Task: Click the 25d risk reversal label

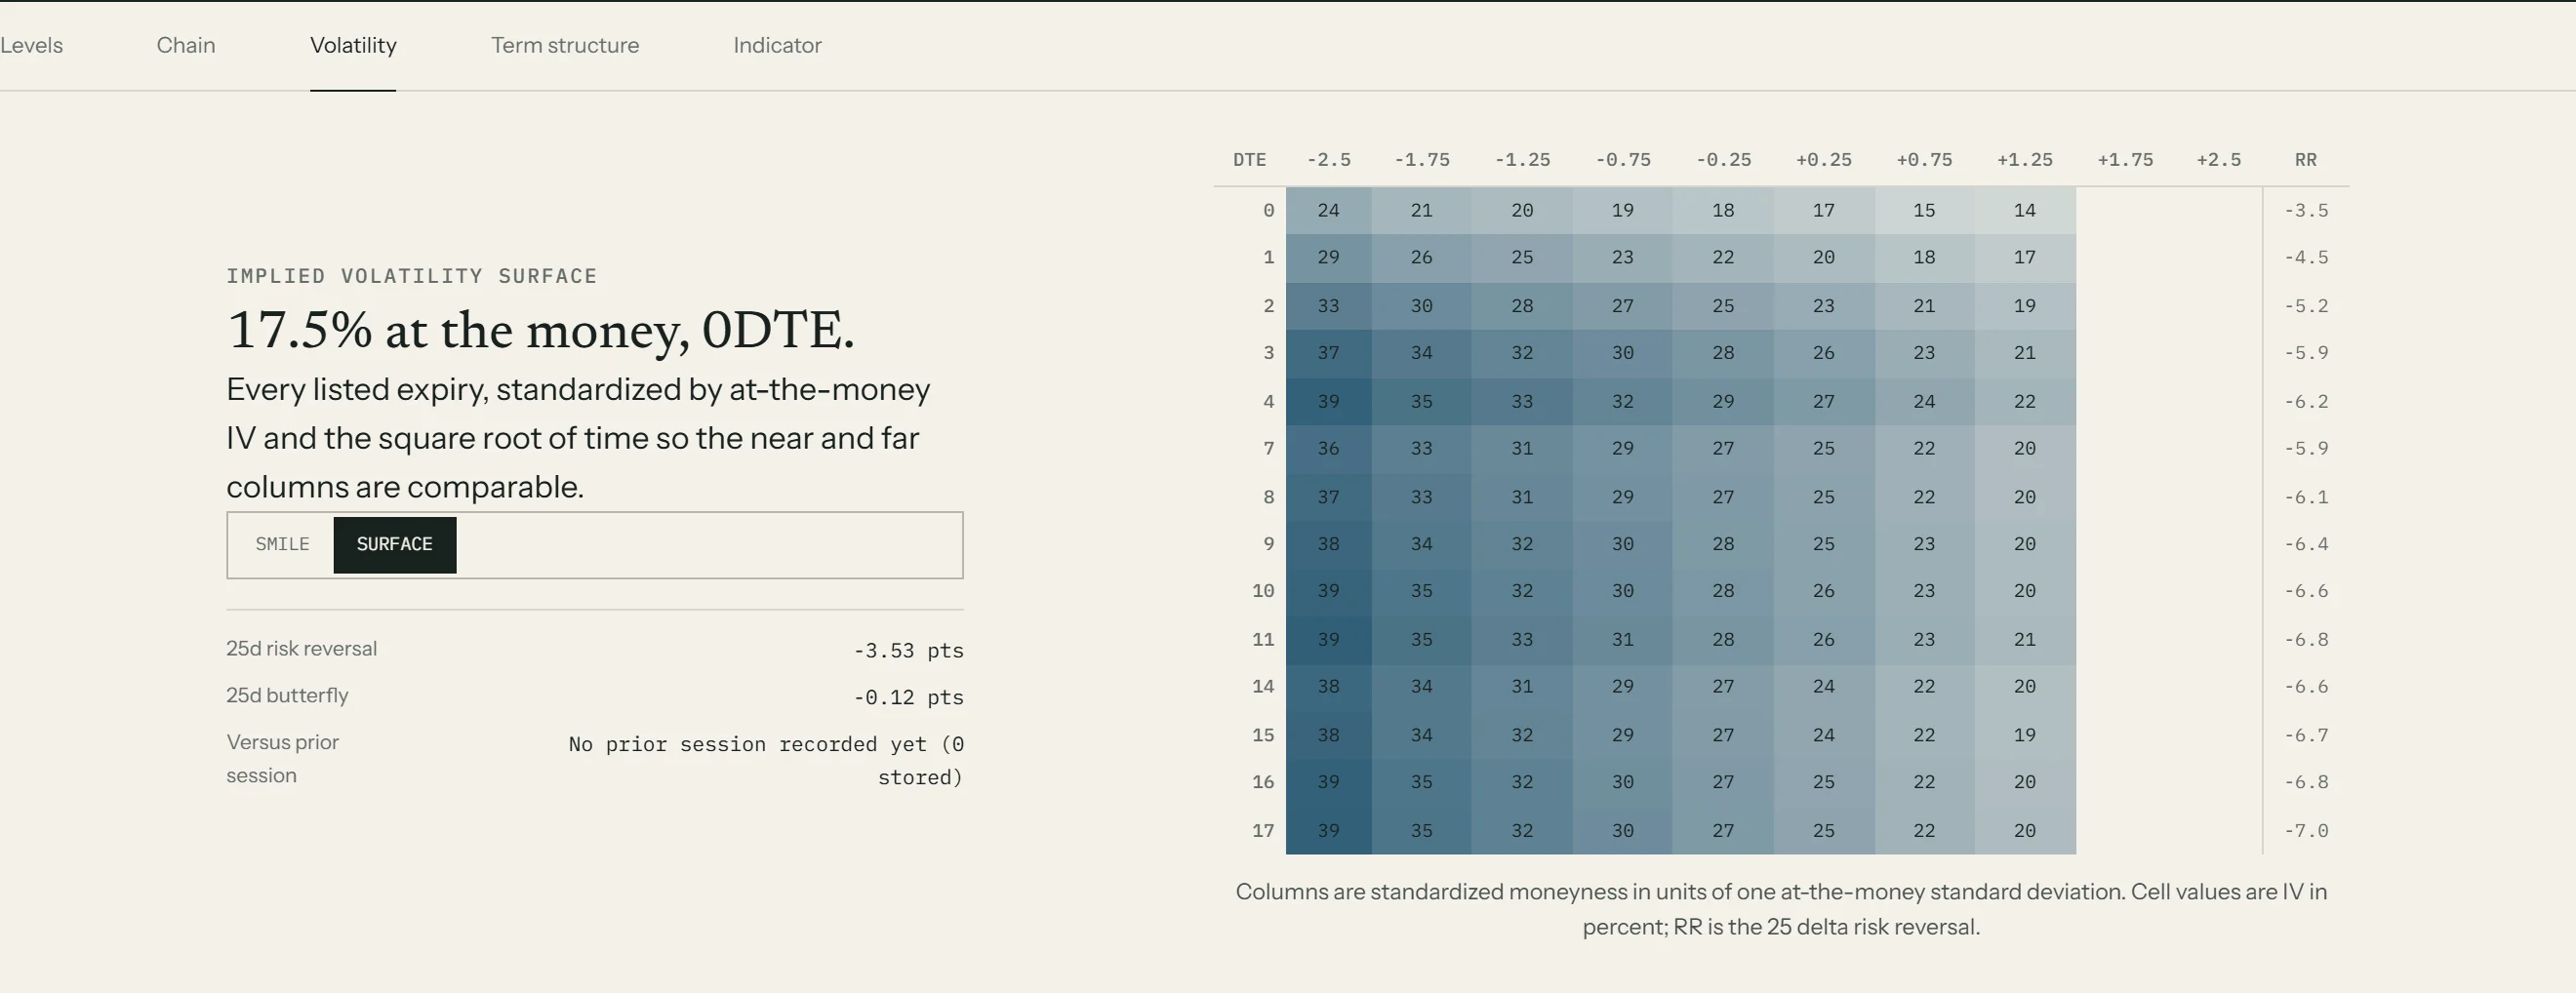Action: 301,648
